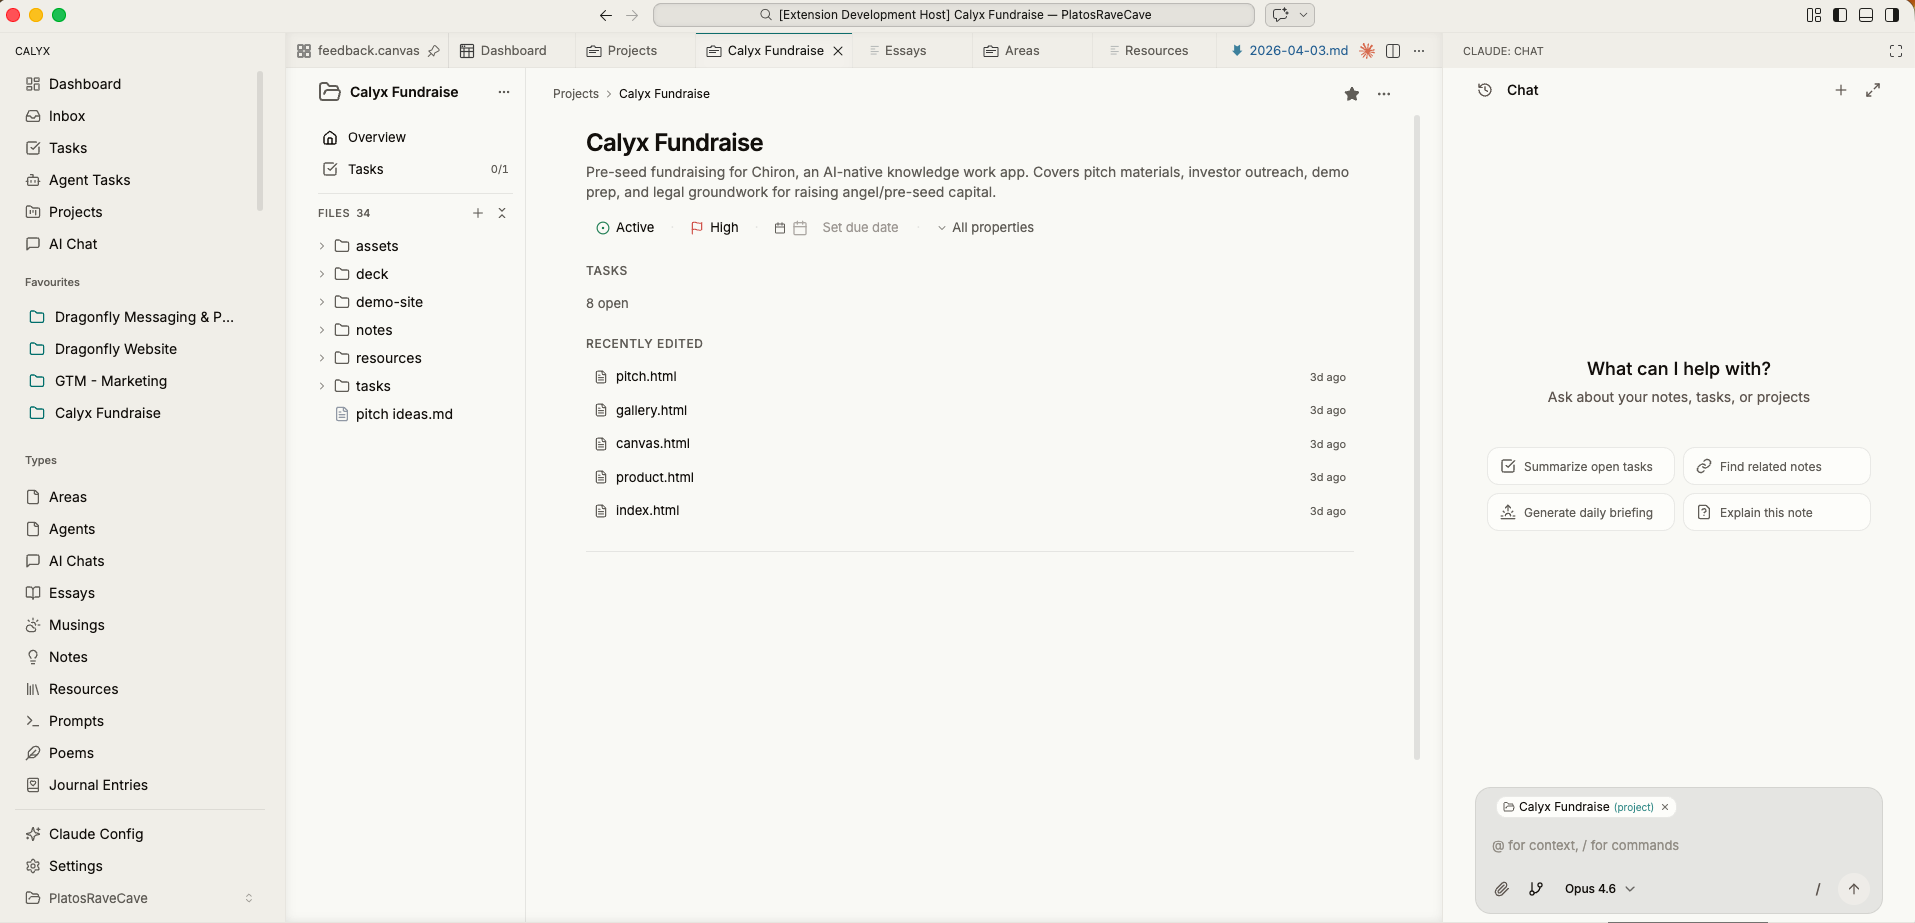Open chat history clock icon

1485,90
